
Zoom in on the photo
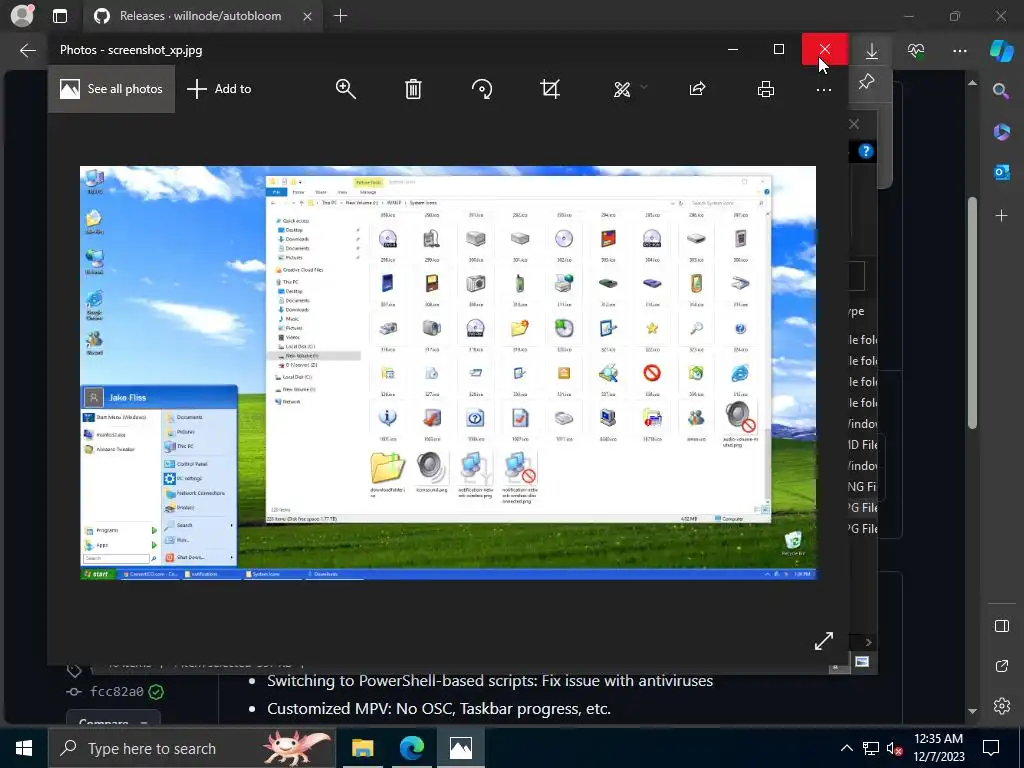point(345,89)
